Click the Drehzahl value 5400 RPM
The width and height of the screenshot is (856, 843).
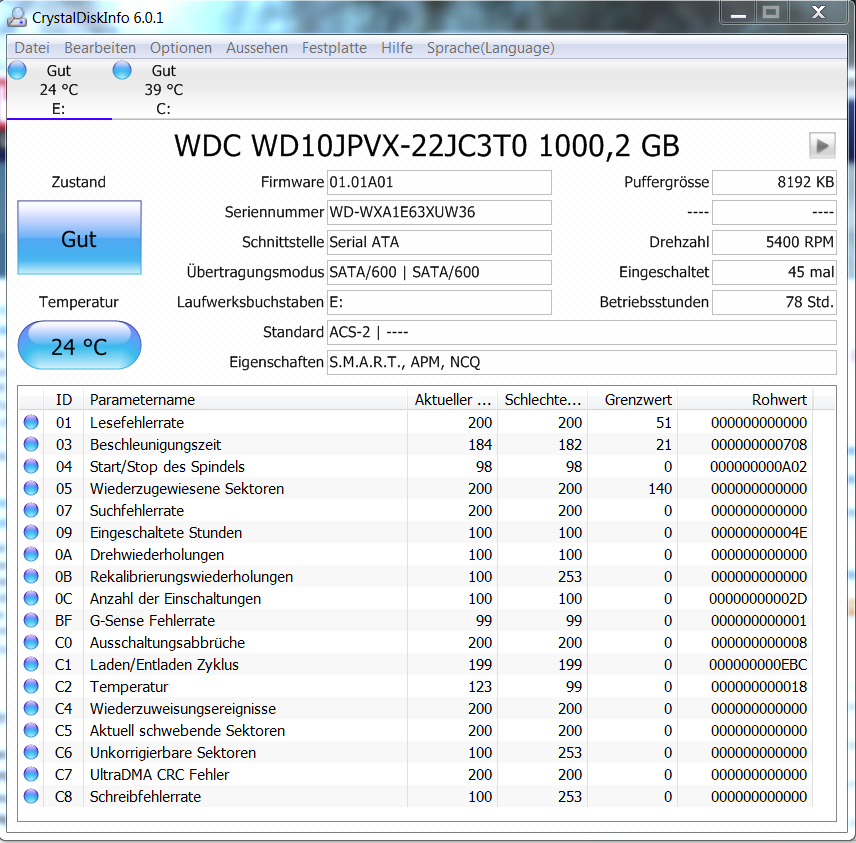pos(774,242)
